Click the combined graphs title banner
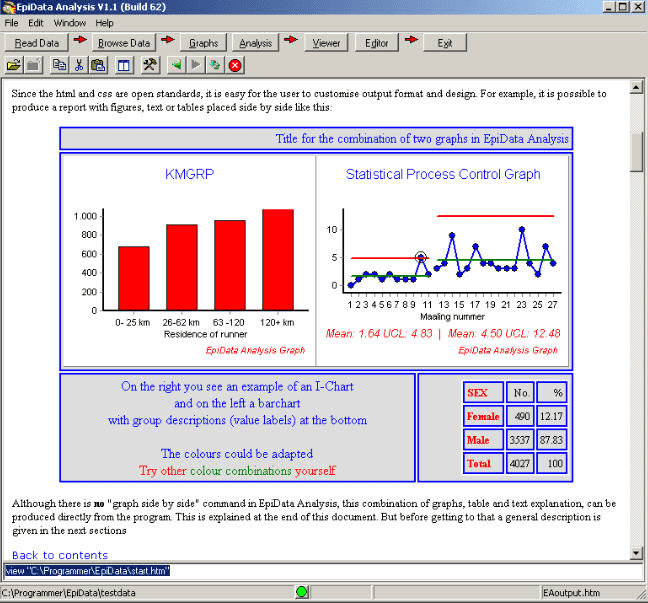 point(316,138)
